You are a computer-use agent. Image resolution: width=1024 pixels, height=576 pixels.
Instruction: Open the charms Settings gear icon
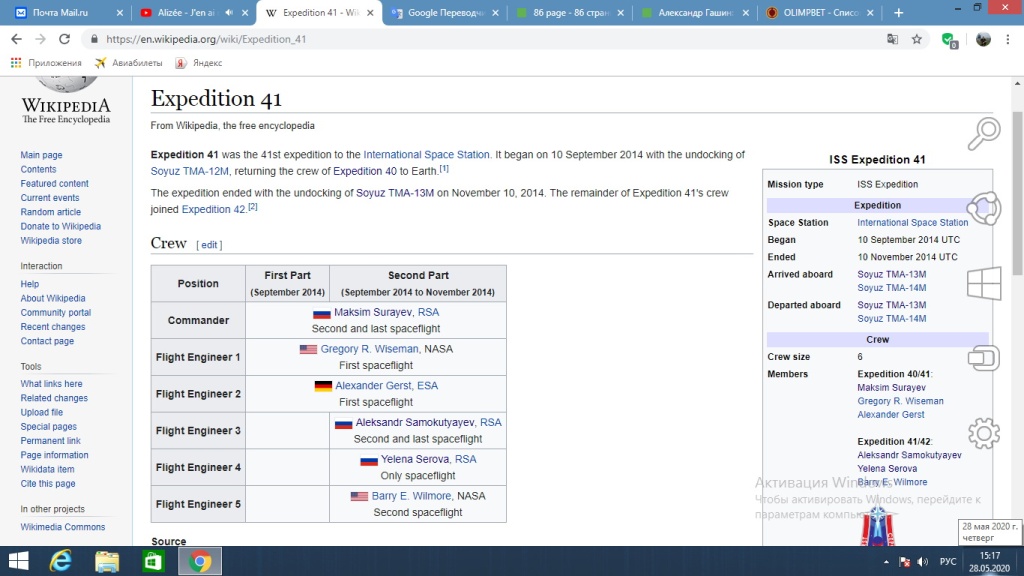coord(984,433)
